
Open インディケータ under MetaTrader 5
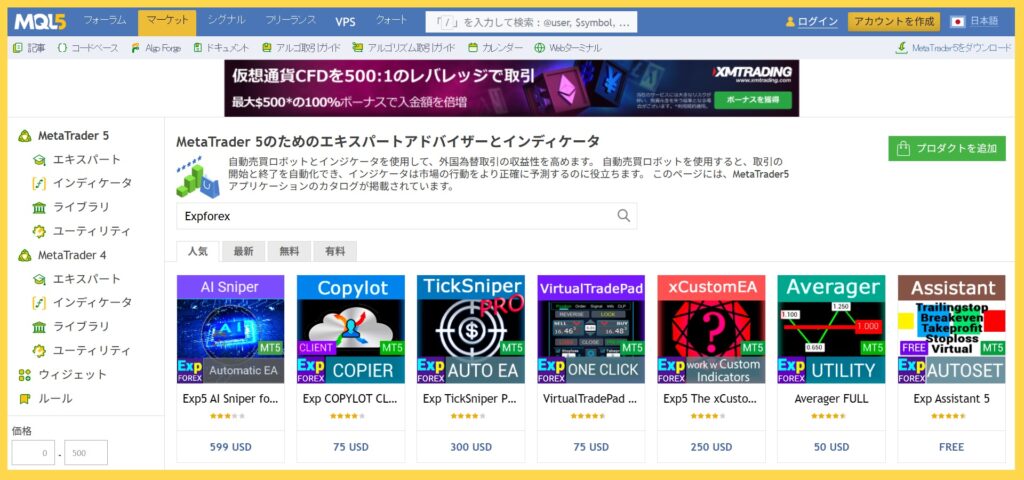pos(92,183)
